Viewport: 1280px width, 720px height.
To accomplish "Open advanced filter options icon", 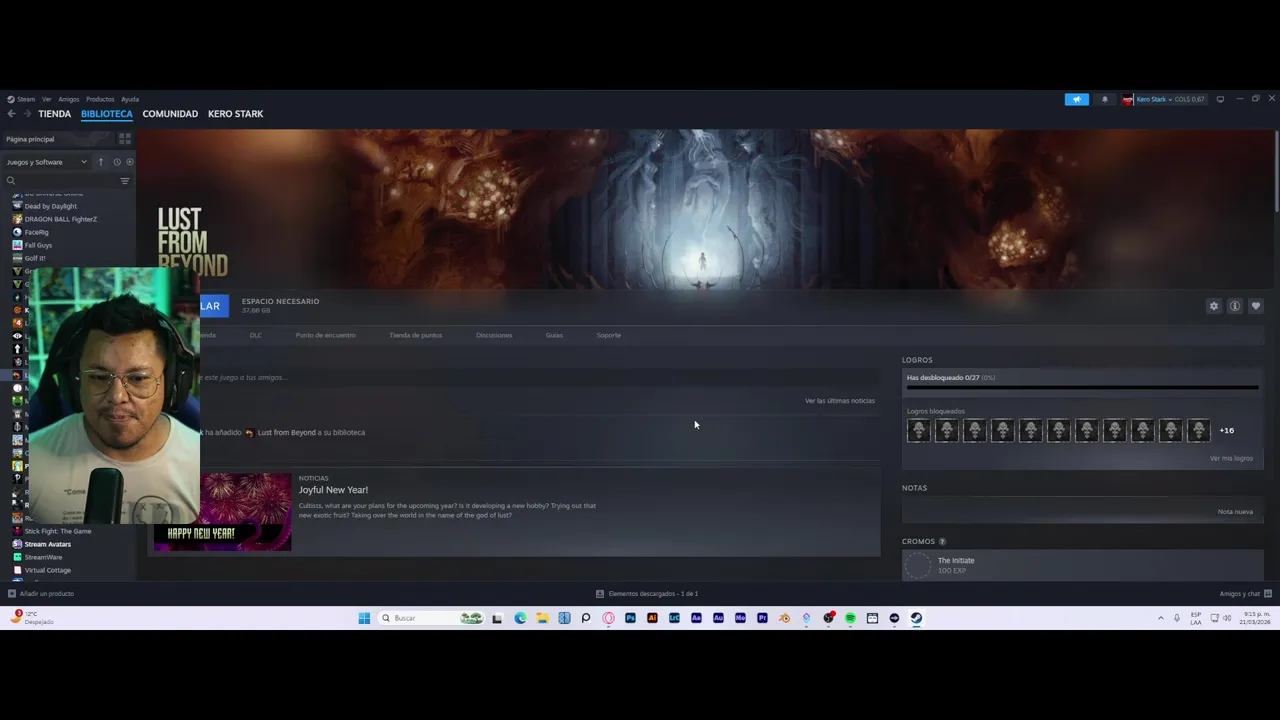I will click(x=125, y=181).
